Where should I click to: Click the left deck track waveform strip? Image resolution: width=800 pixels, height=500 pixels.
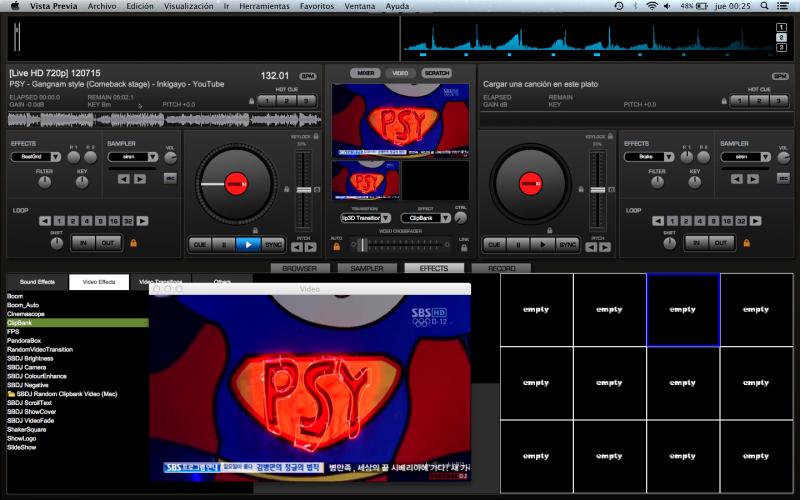click(164, 120)
